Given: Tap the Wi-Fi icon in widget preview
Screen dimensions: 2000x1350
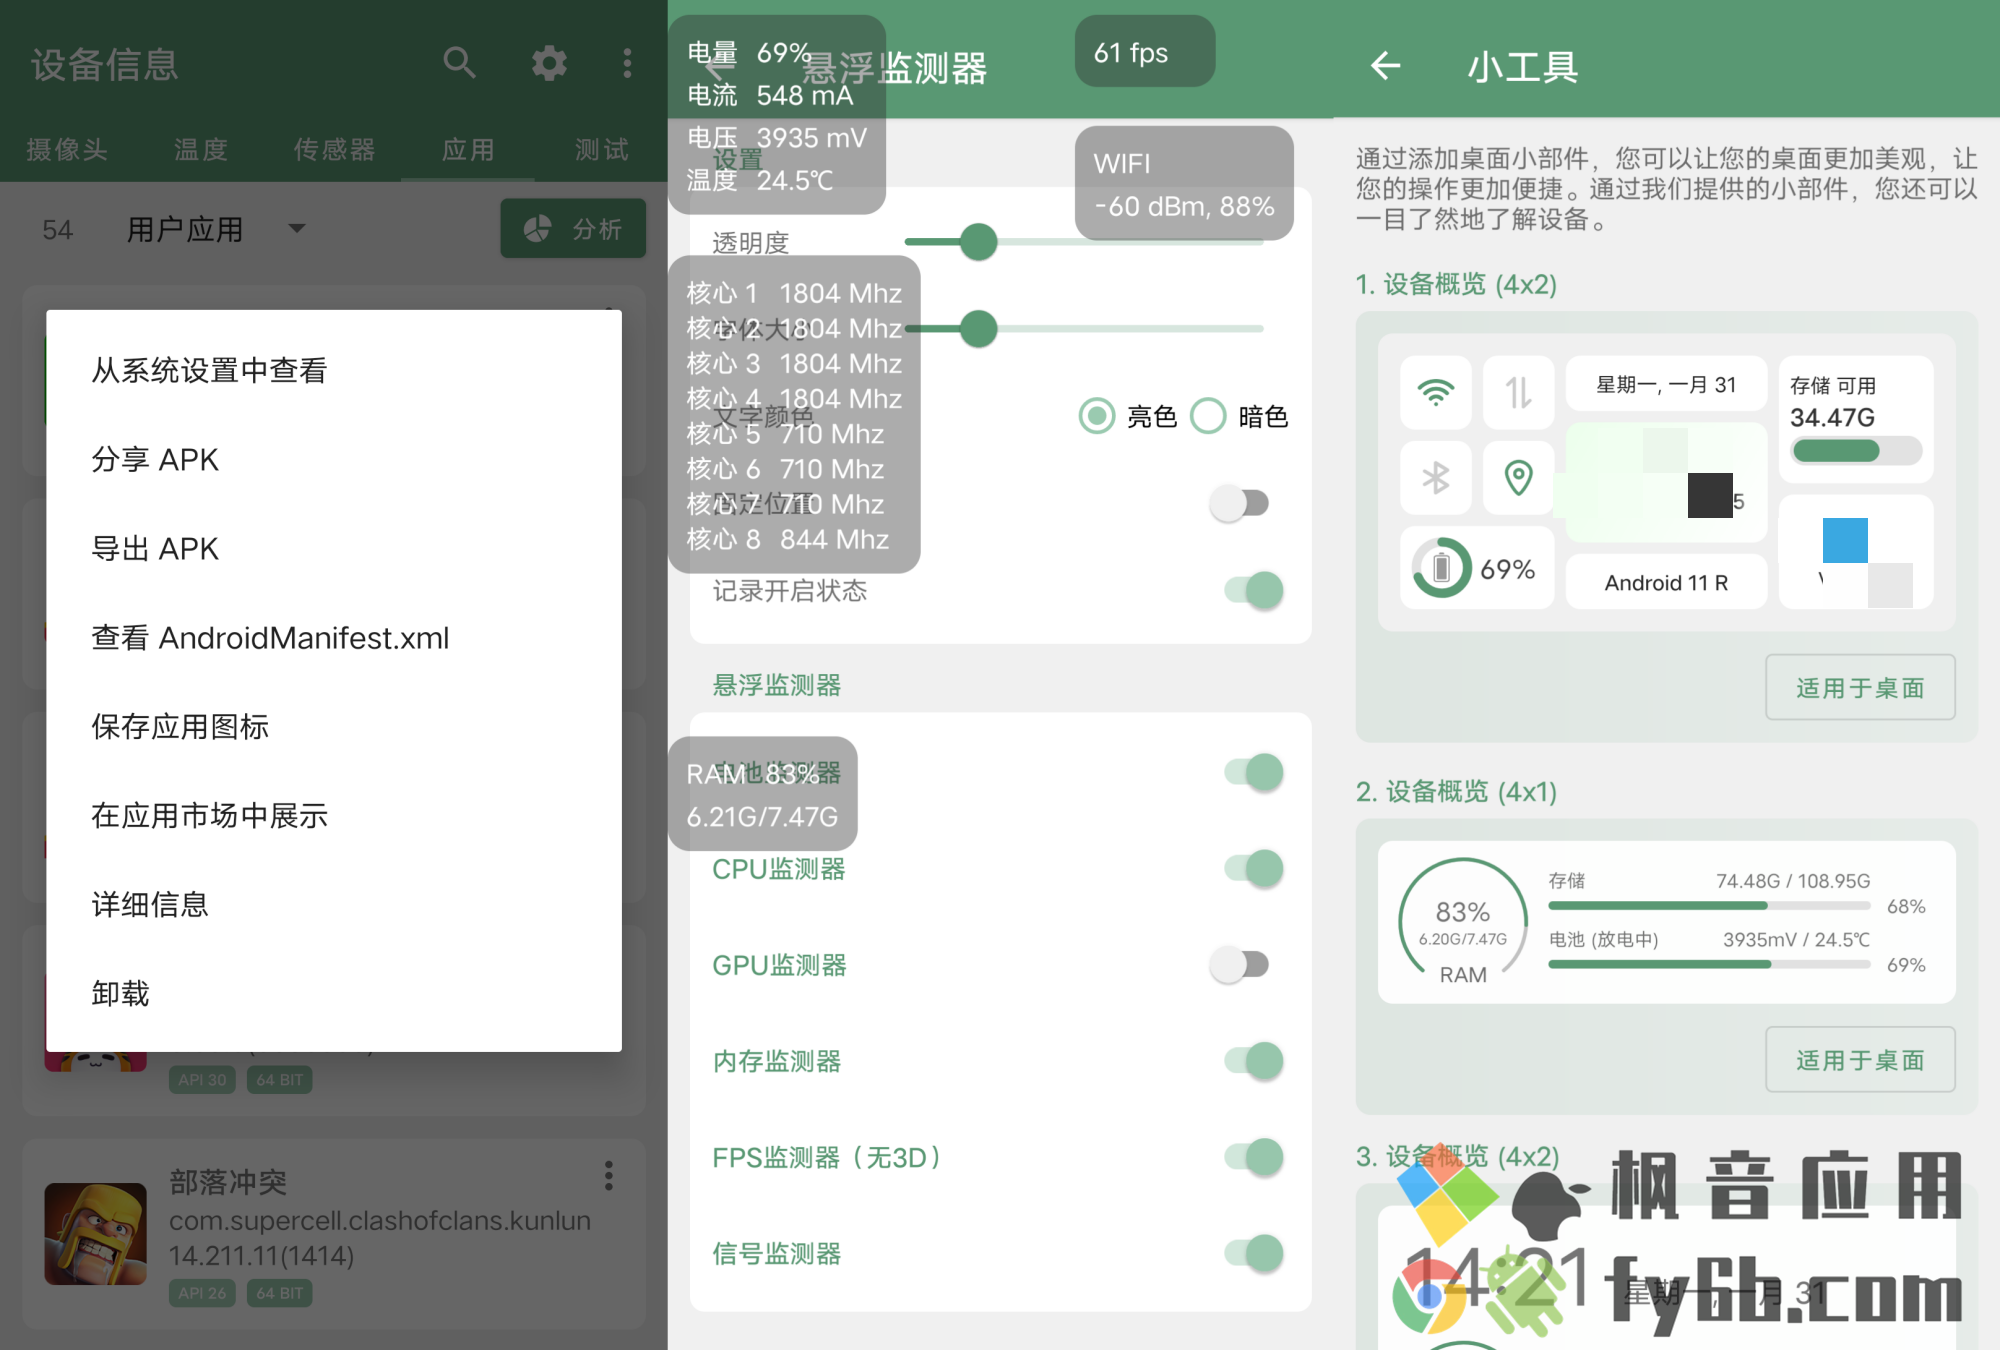Looking at the screenshot, I should coord(1436,391).
